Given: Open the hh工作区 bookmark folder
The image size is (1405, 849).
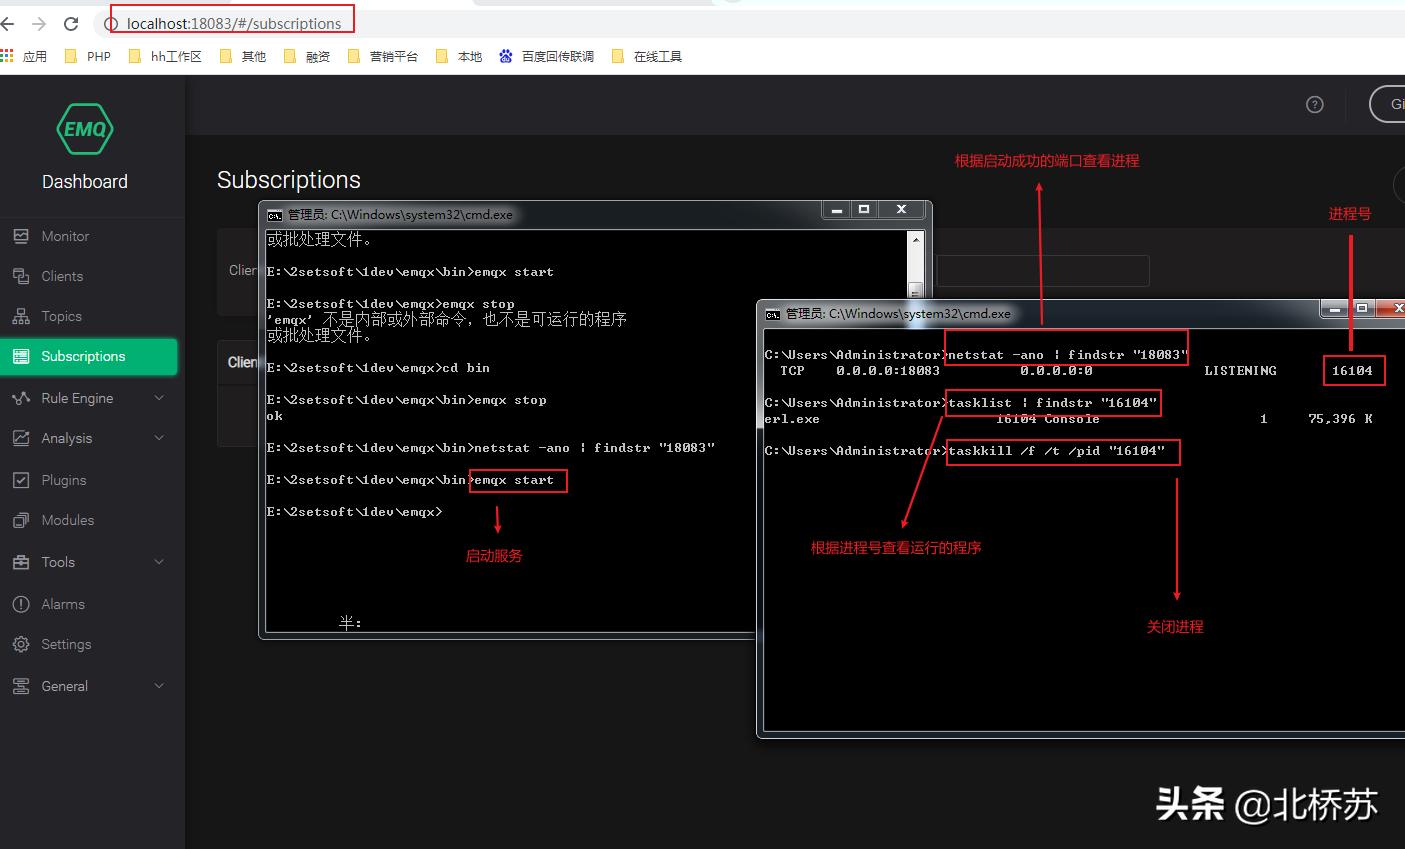Looking at the screenshot, I should (165, 56).
